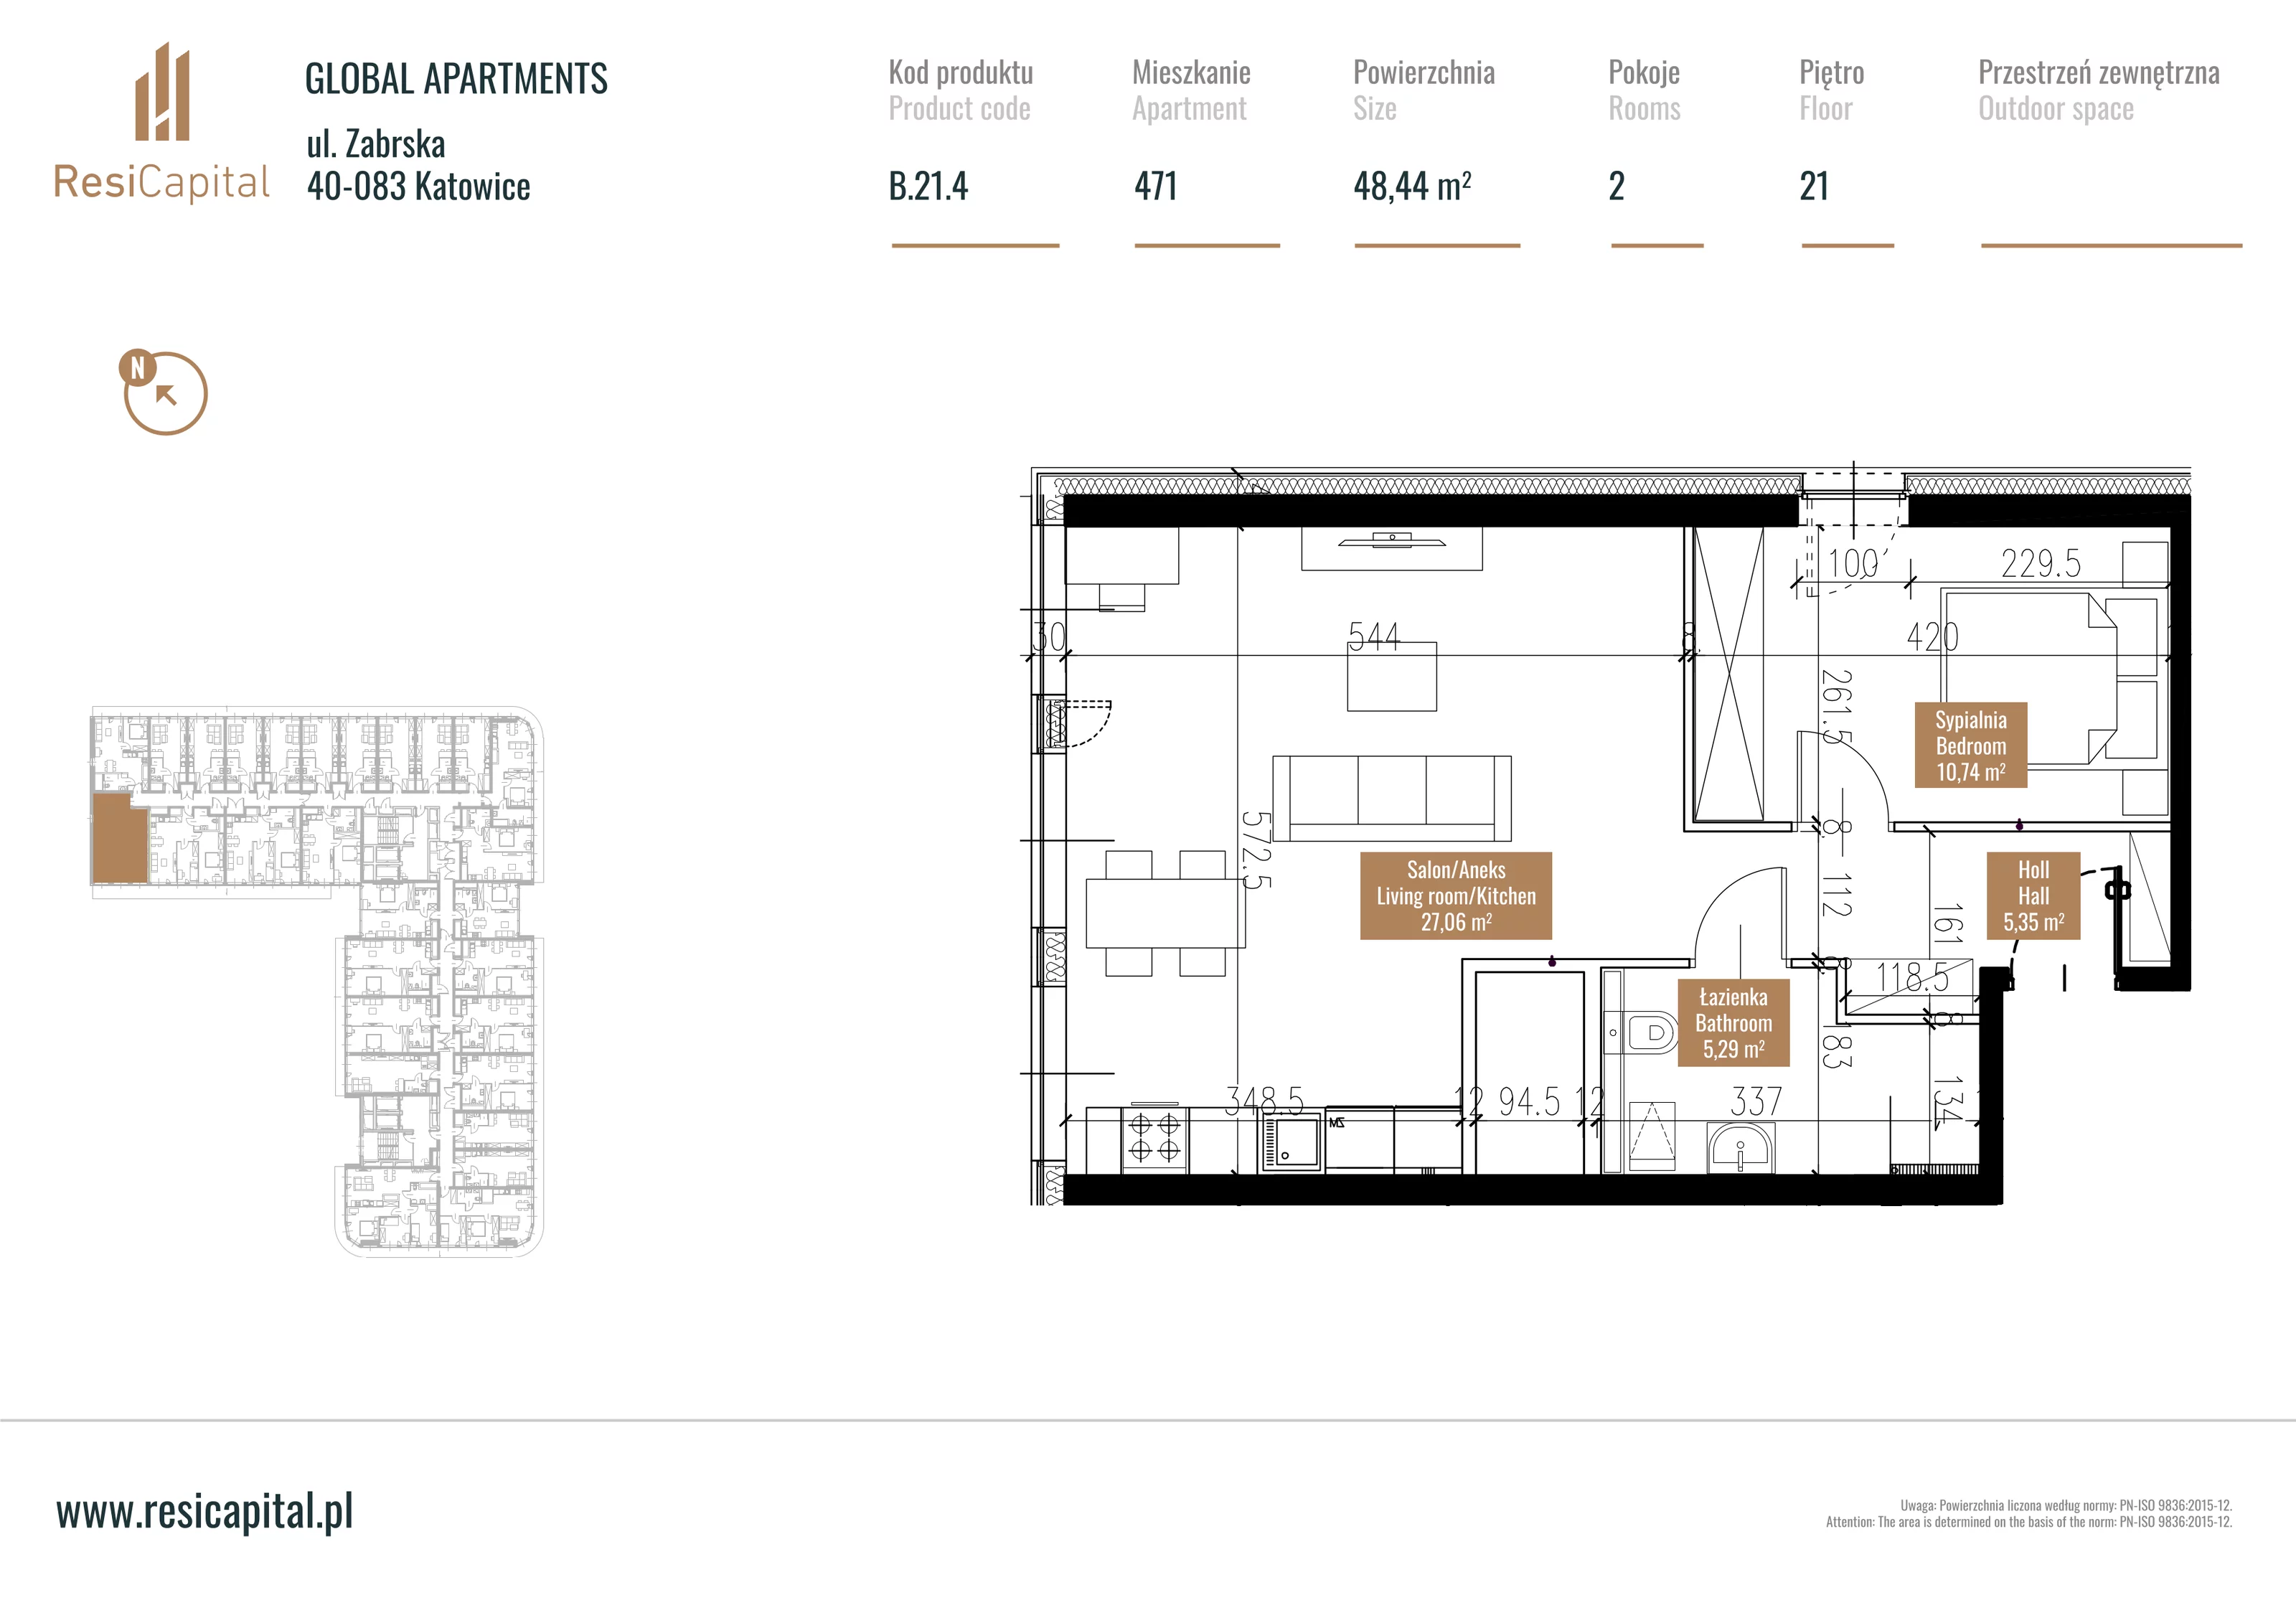Click the Sypialnia Bedroom 10,74 m² label
2296x1623 pixels.
[1970, 745]
